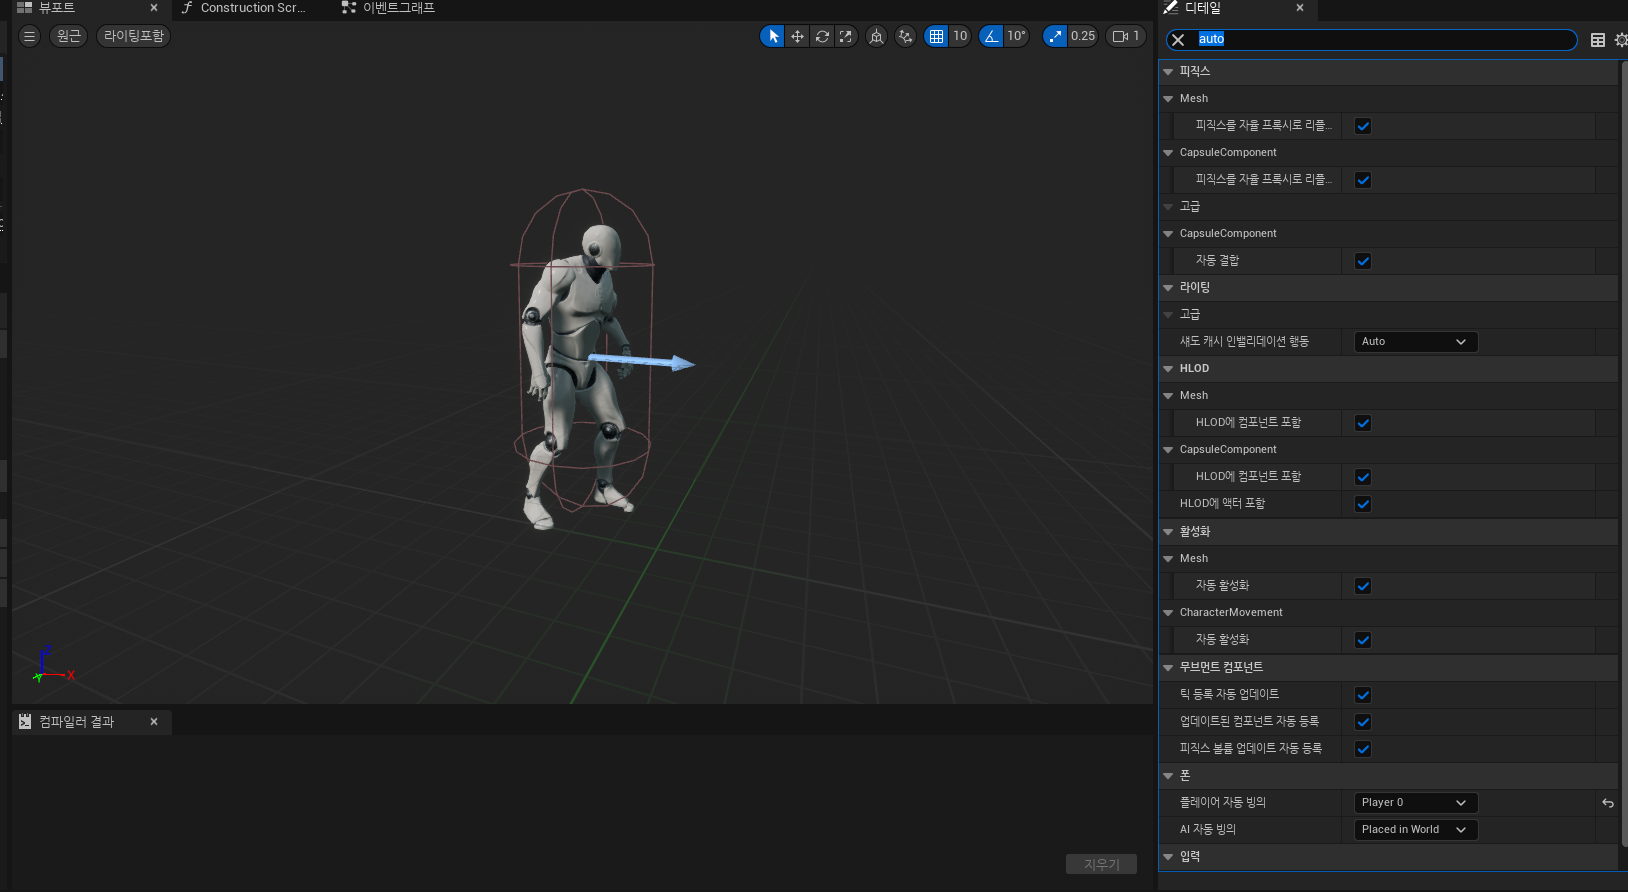Viewport: 1628px width, 892px height.
Task: Switch to the 뷰포트 tab
Action: pos(57,8)
